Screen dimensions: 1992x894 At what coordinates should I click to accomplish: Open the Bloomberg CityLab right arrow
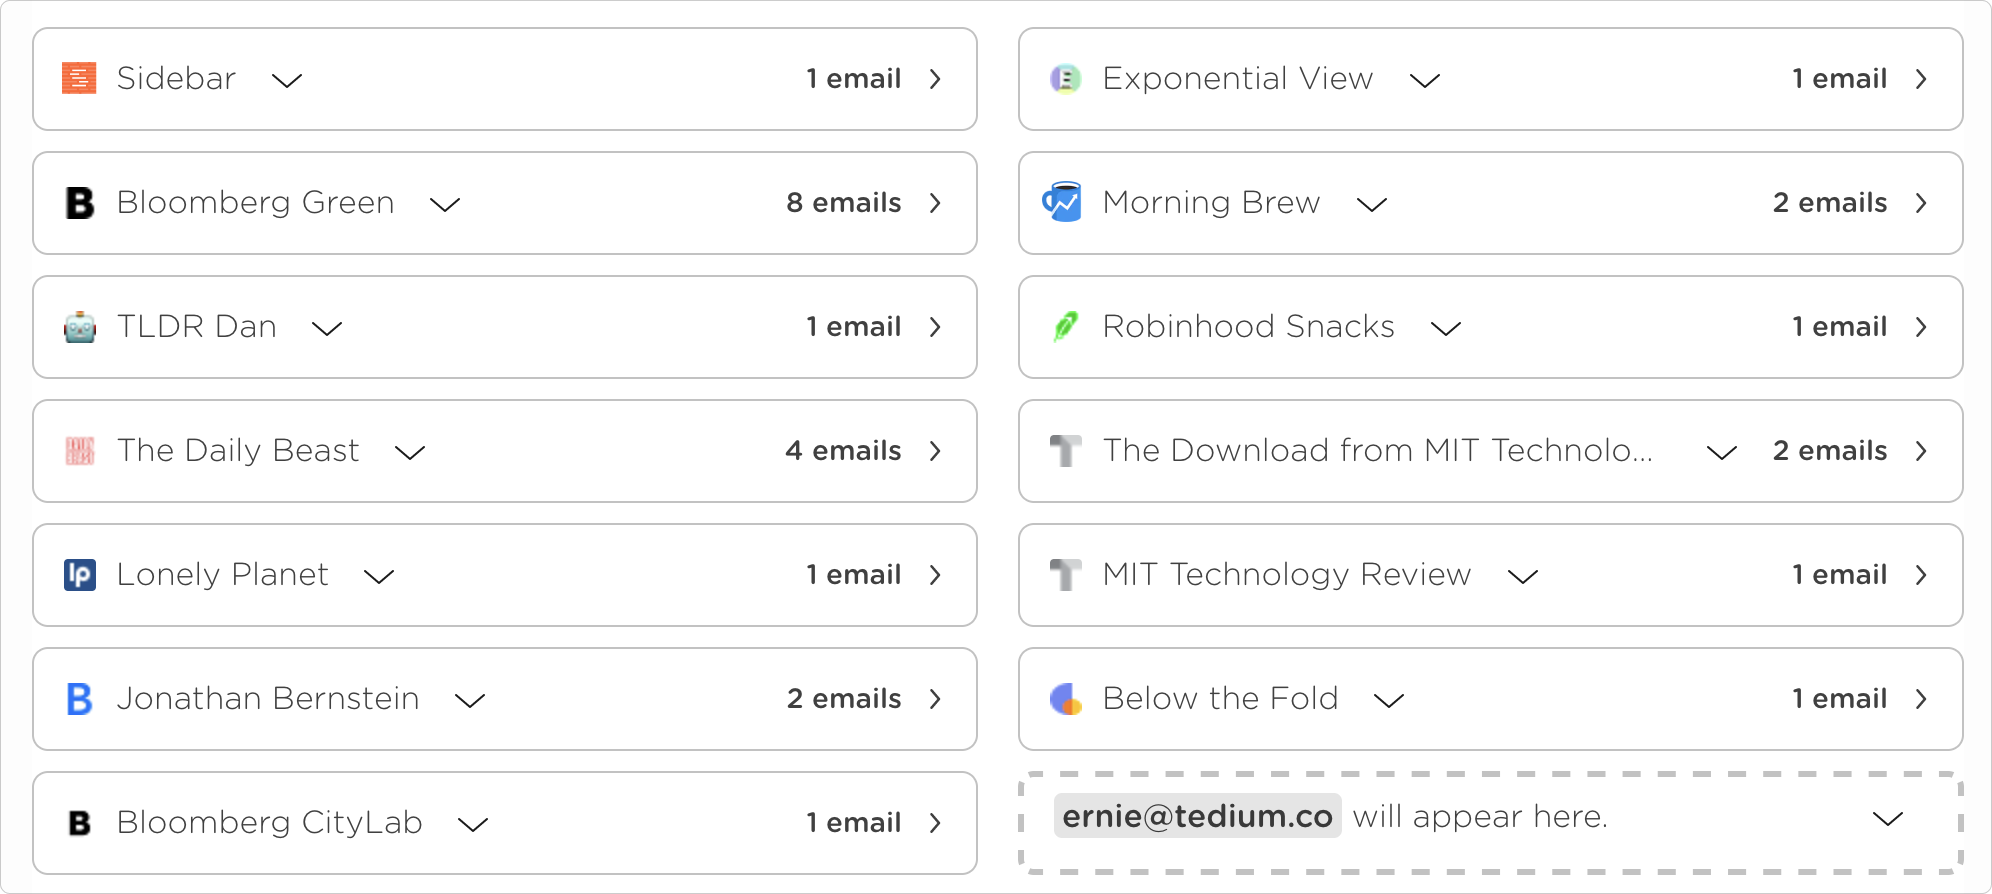tap(936, 823)
